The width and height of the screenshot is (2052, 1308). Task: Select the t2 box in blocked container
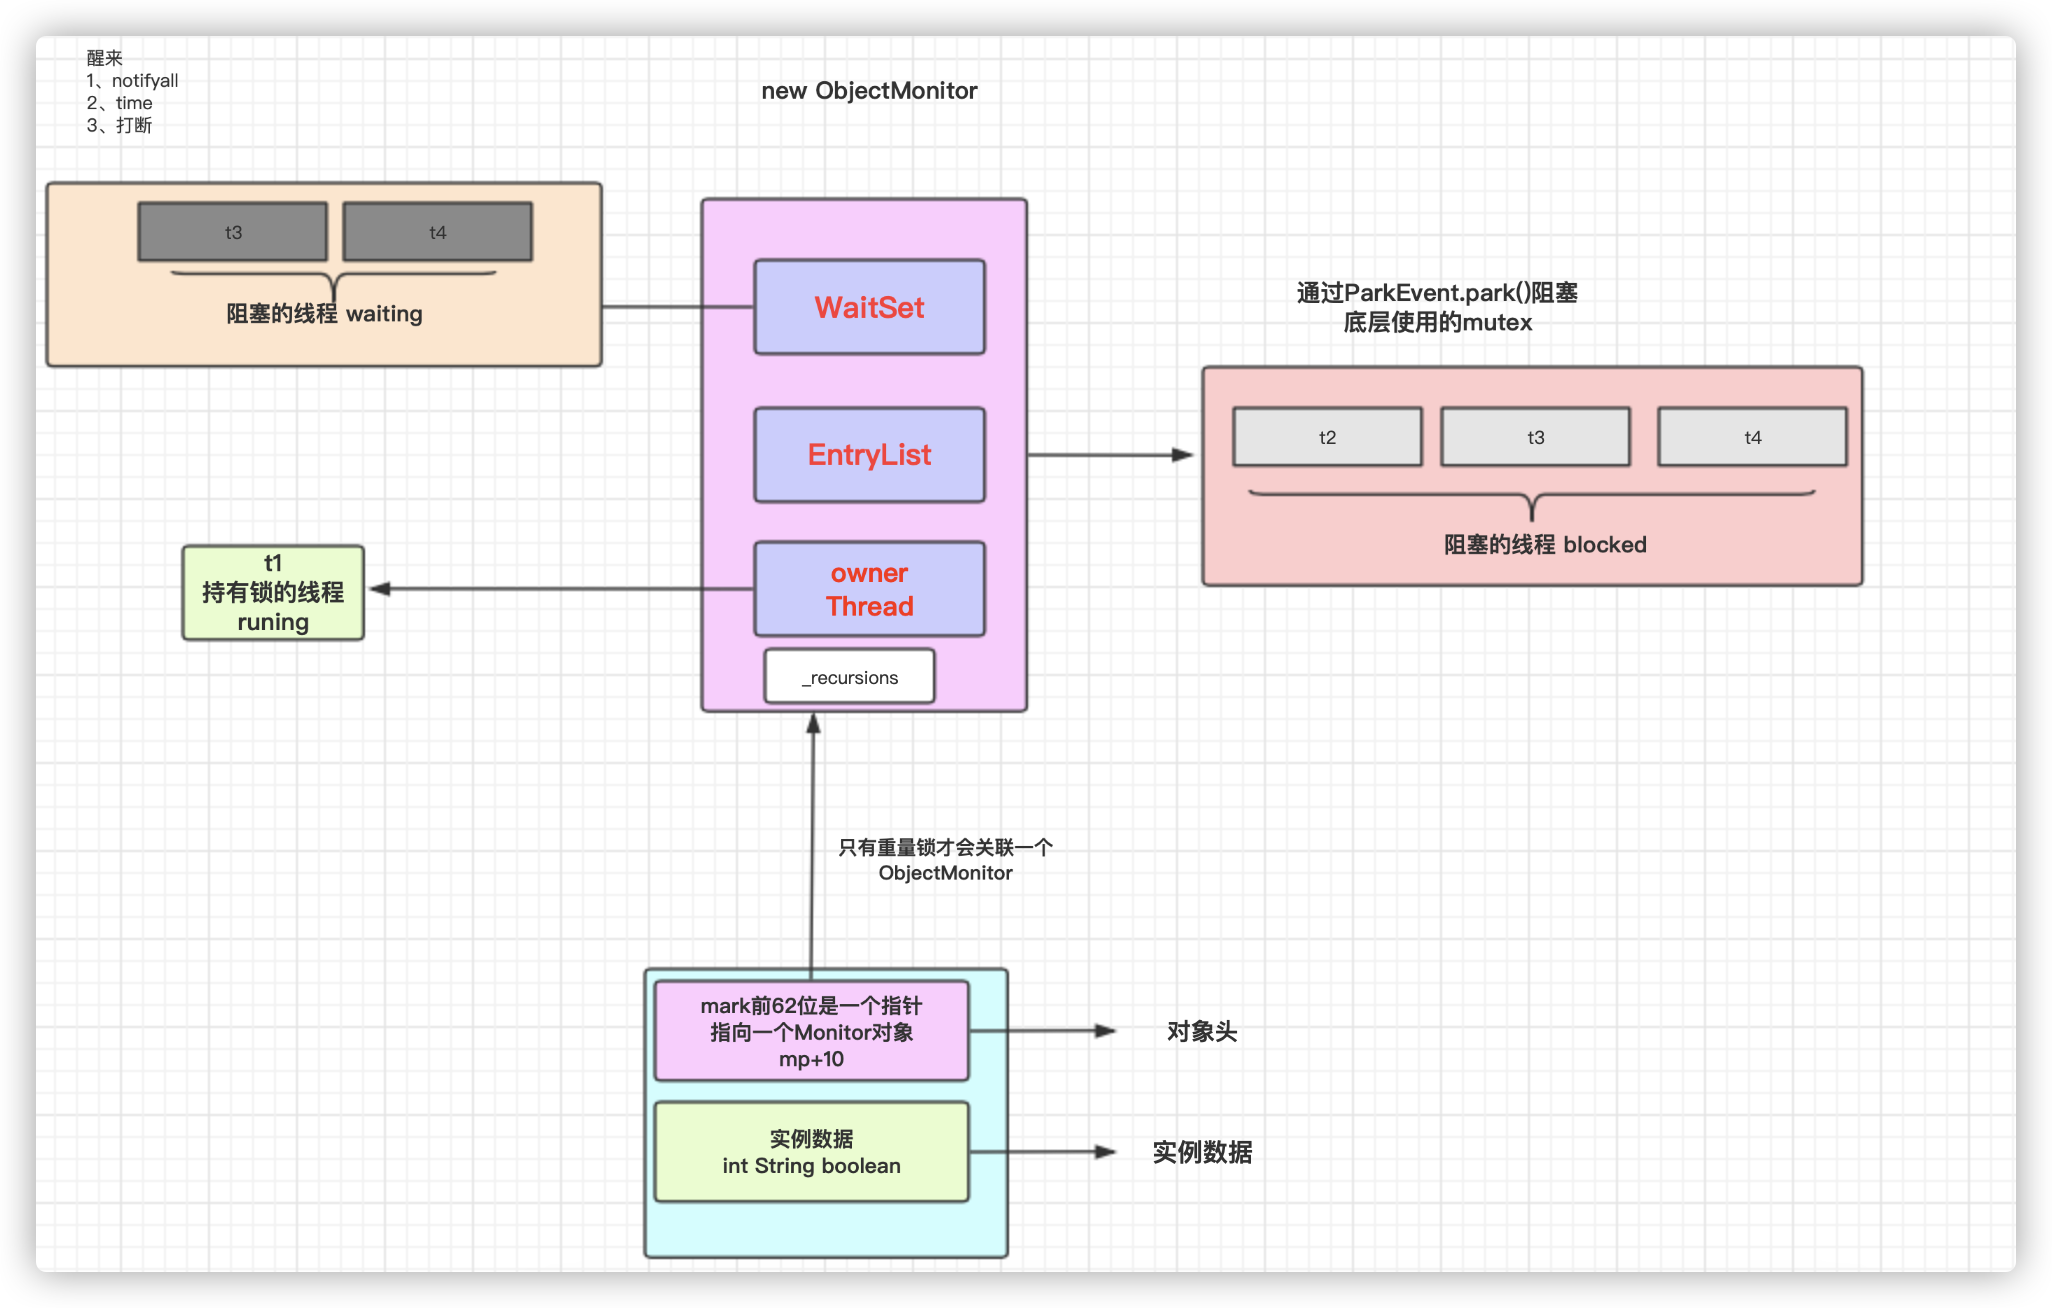1327,437
